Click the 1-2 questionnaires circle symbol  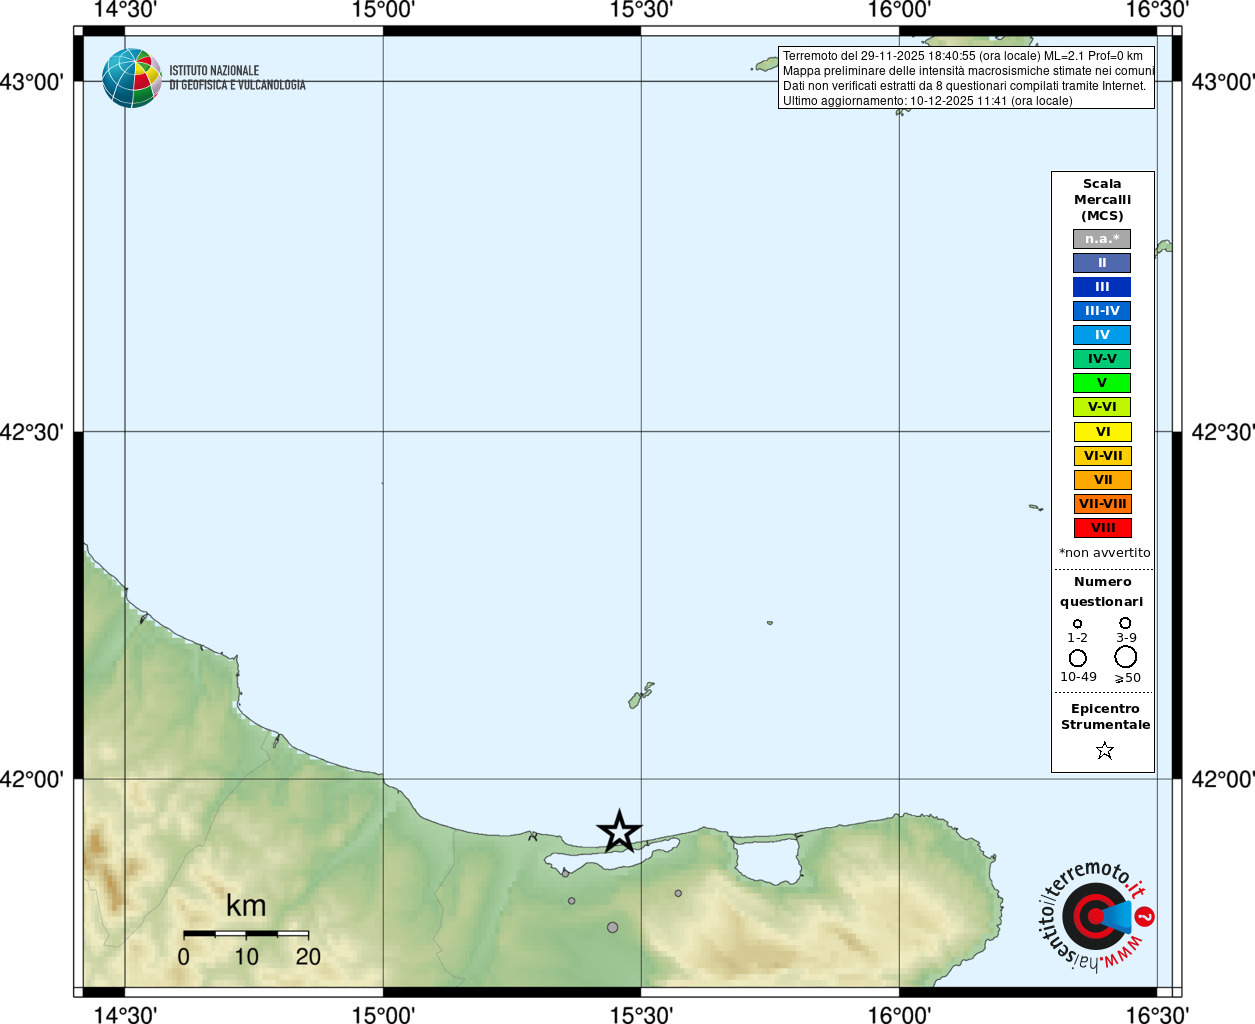(x=1077, y=623)
